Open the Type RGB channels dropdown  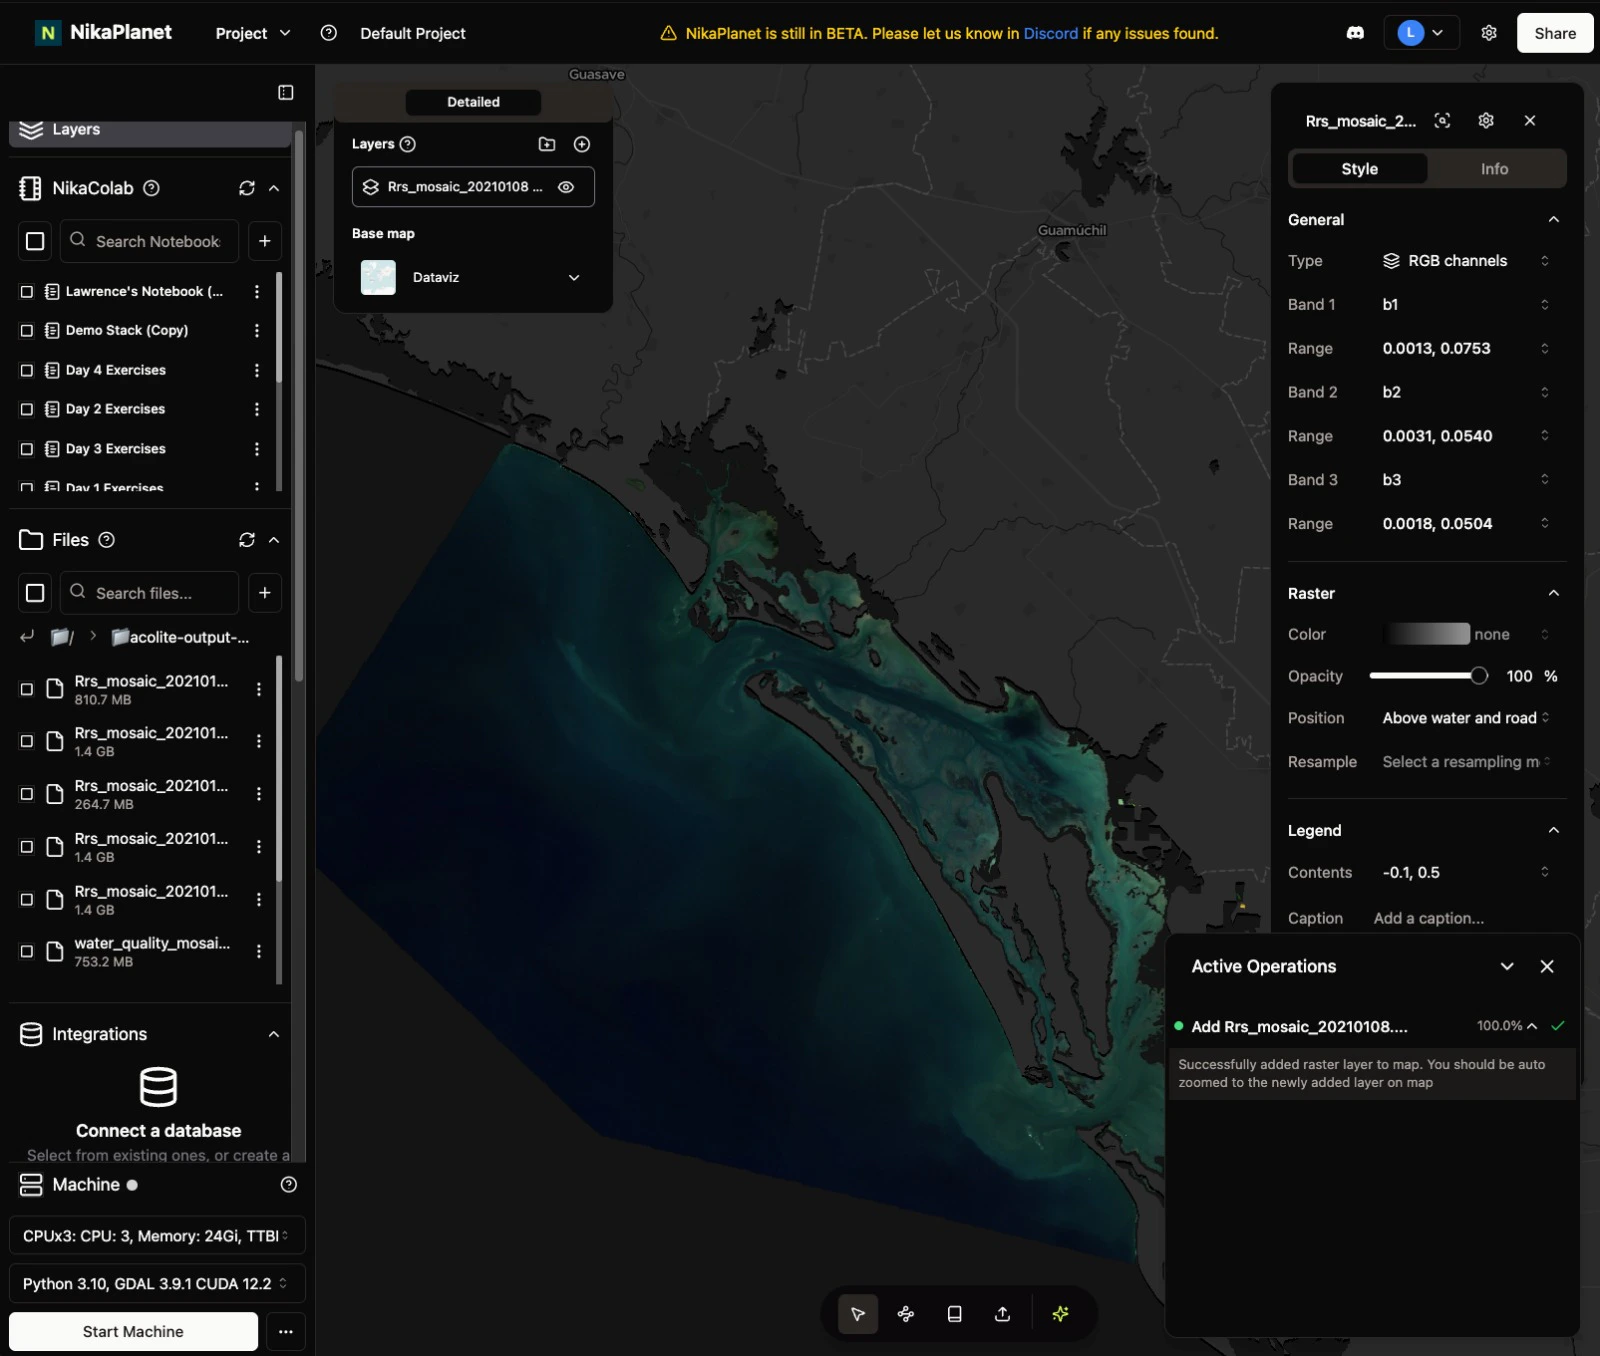(x=1466, y=261)
